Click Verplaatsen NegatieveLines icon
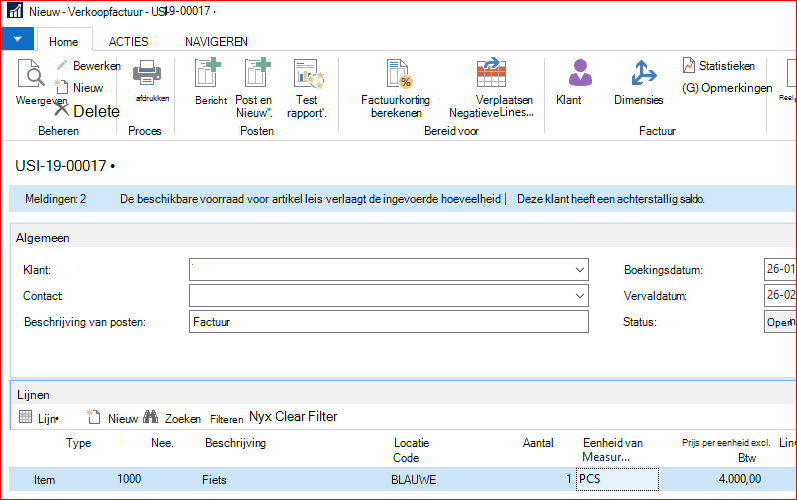The width and height of the screenshot is (797, 500). (491, 72)
